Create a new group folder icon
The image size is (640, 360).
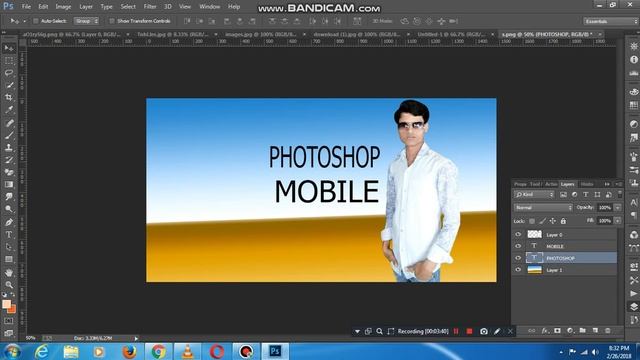(x=582, y=331)
